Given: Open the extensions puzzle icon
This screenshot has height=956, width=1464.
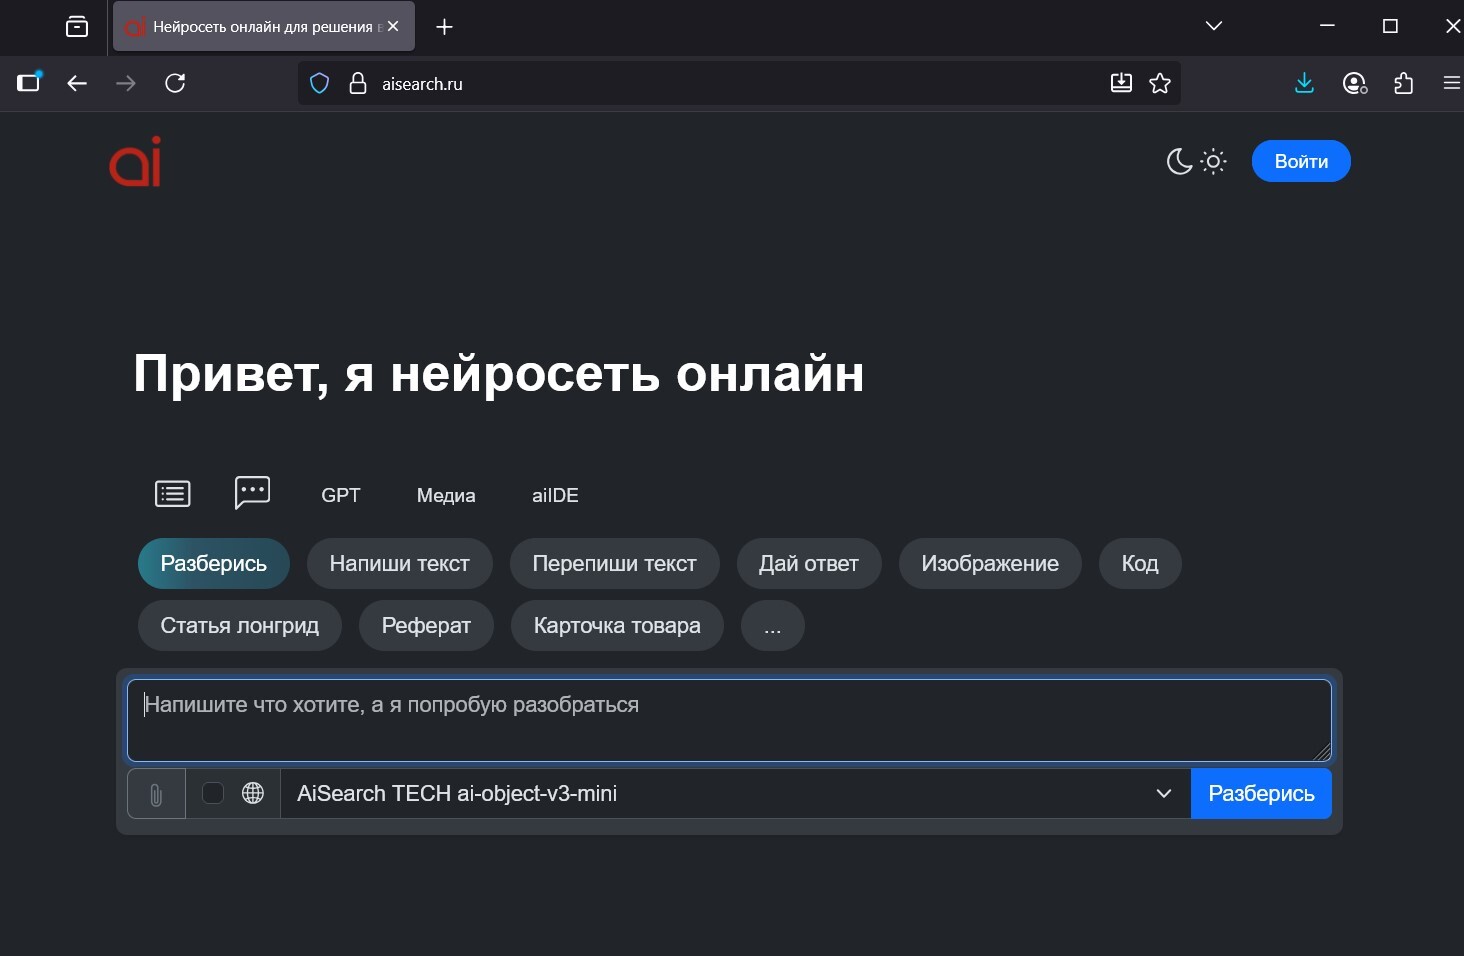Looking at the screenshot, I should [x=1403, y=83].
